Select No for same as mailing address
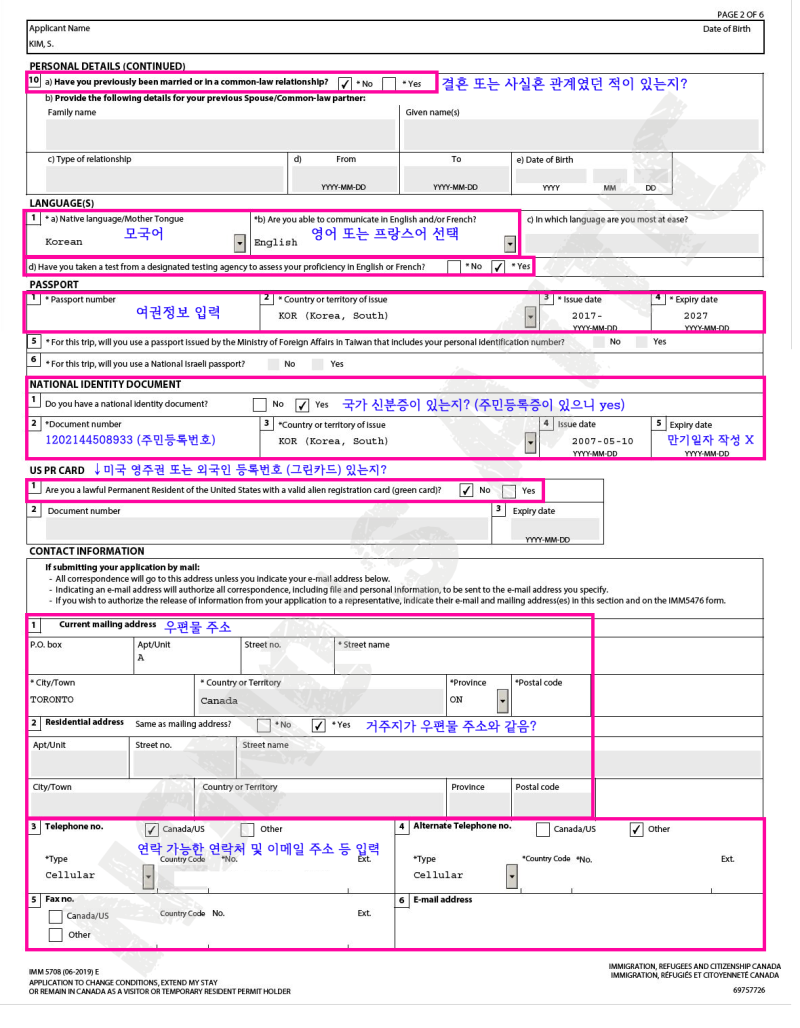The width and height of the screenshot is (800, 1028). [x=264, y=725]
